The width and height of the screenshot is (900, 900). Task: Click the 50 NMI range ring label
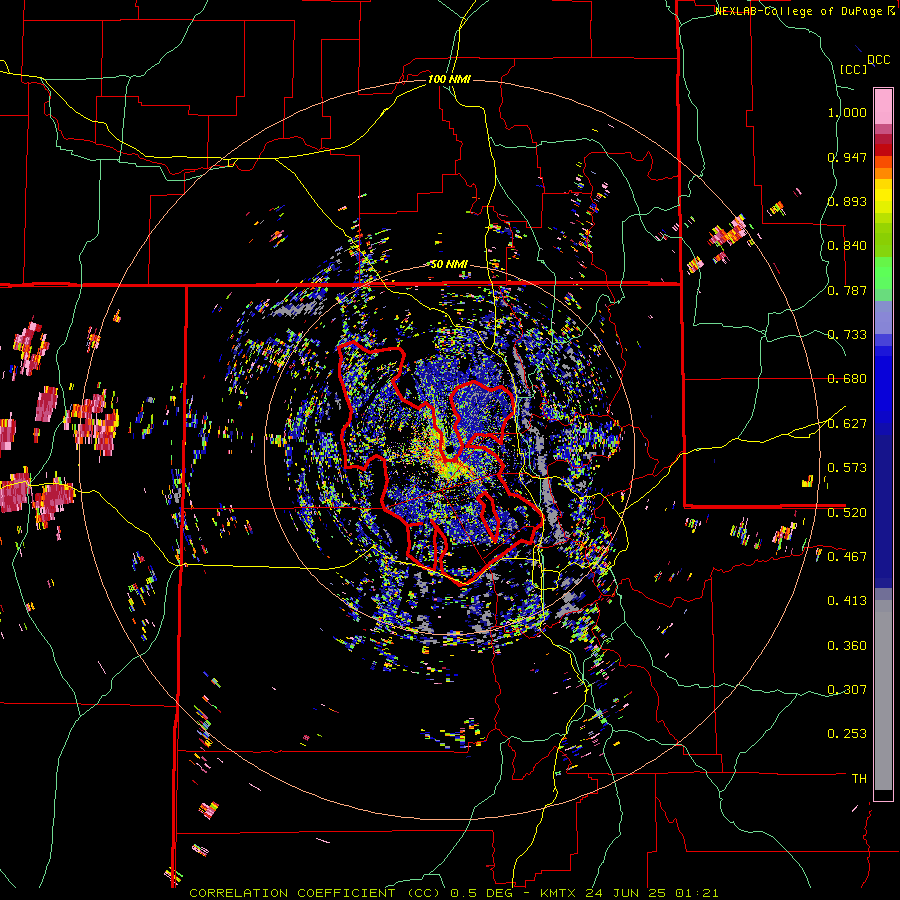pyautogui.click(x=449, y=264)
